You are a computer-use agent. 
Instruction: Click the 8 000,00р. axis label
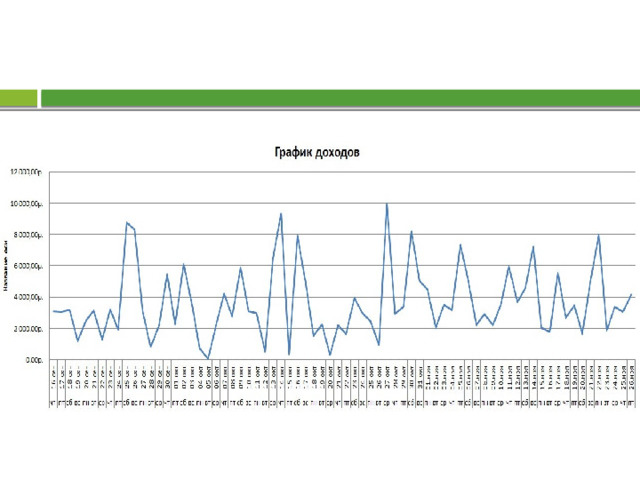[x=27, y=235]
